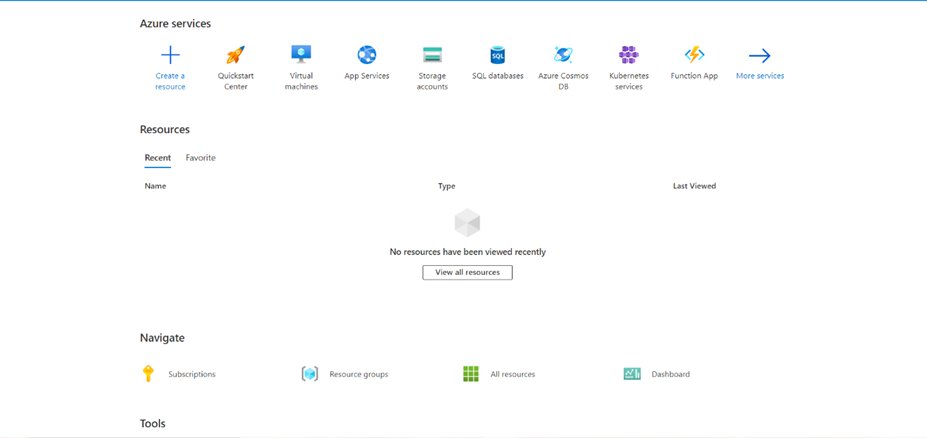
Task: Select the App Services globe icon
Action: point(367,55)
